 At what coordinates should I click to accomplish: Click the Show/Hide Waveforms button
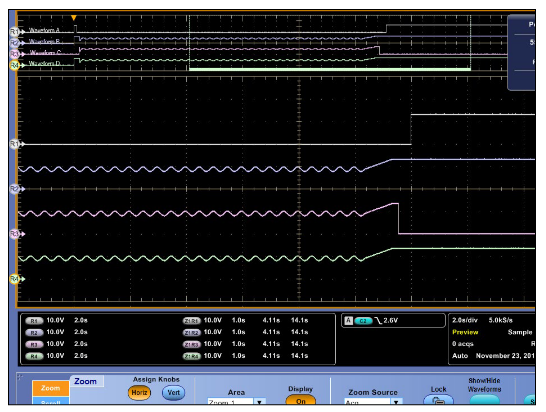coord(484,400)
